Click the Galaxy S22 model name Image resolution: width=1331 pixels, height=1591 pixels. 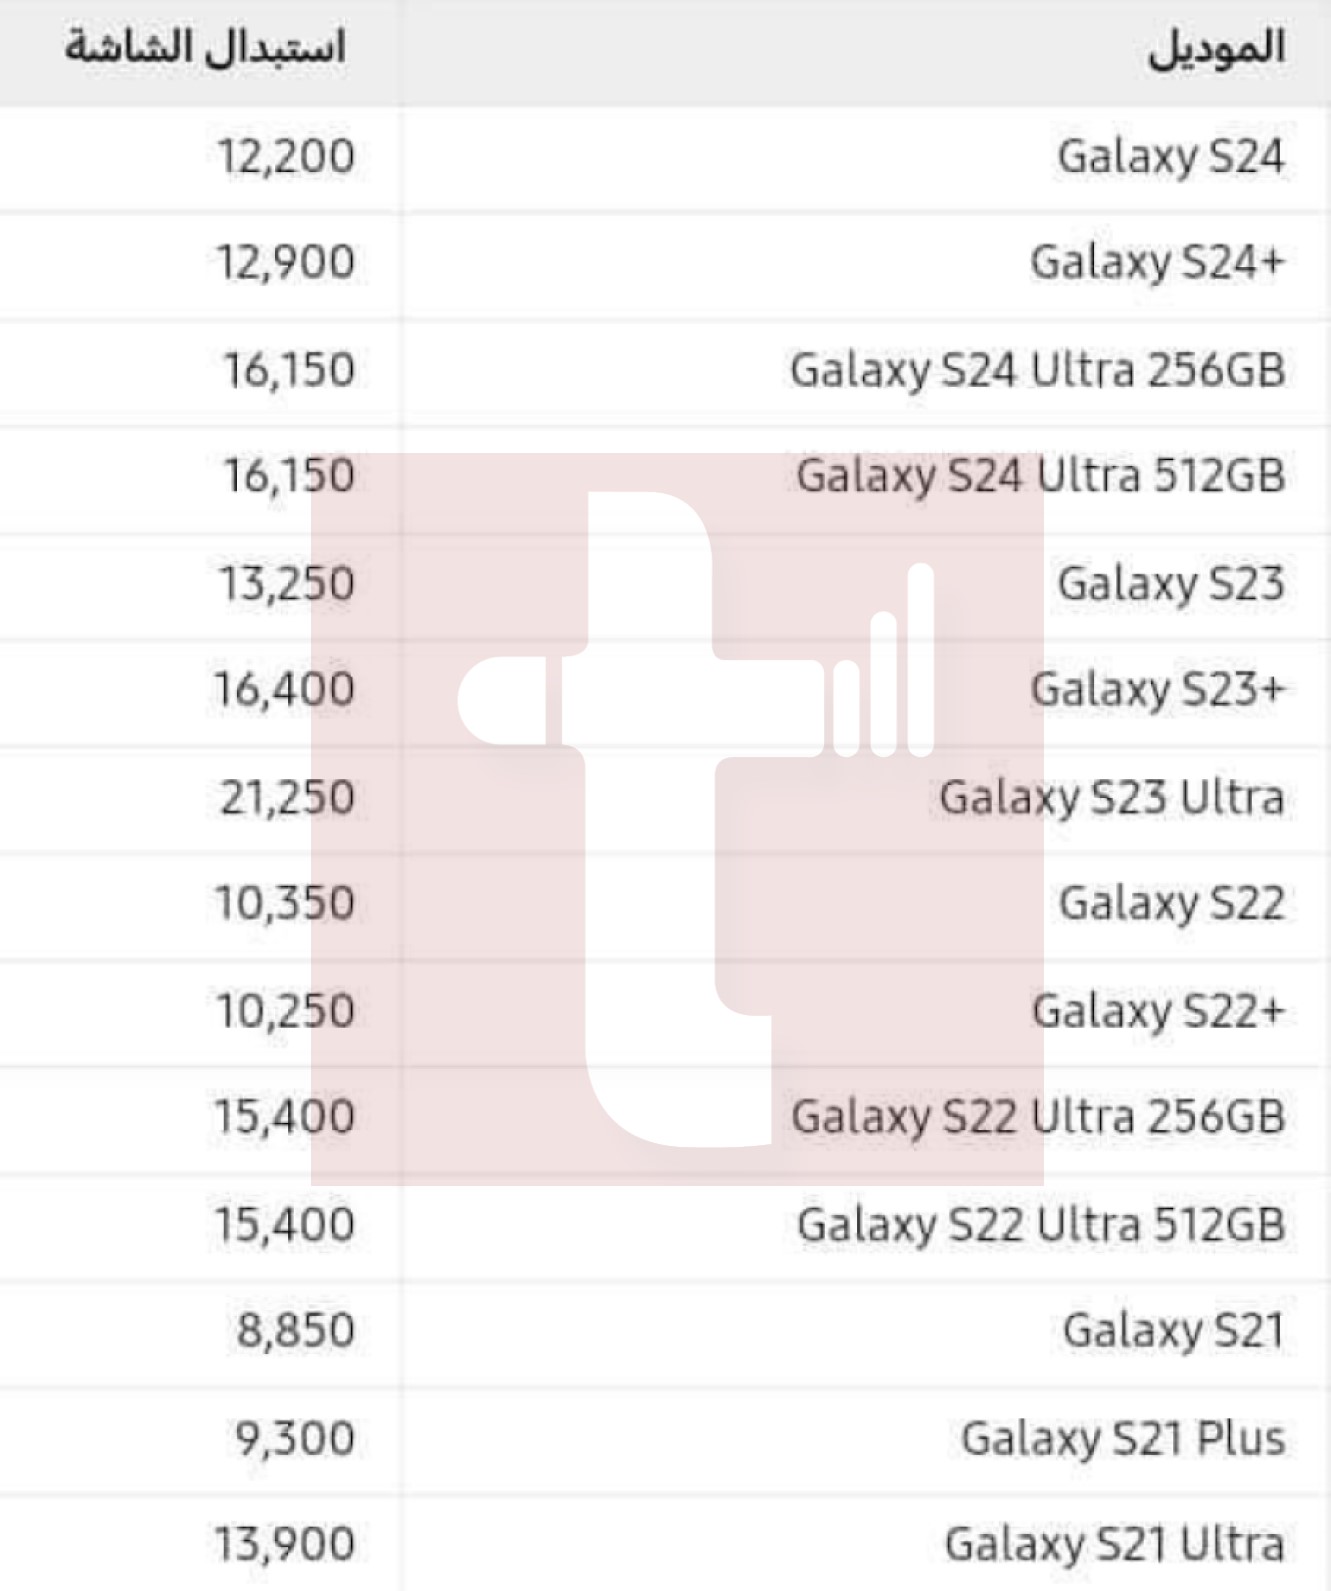[x=1171, y=903]
